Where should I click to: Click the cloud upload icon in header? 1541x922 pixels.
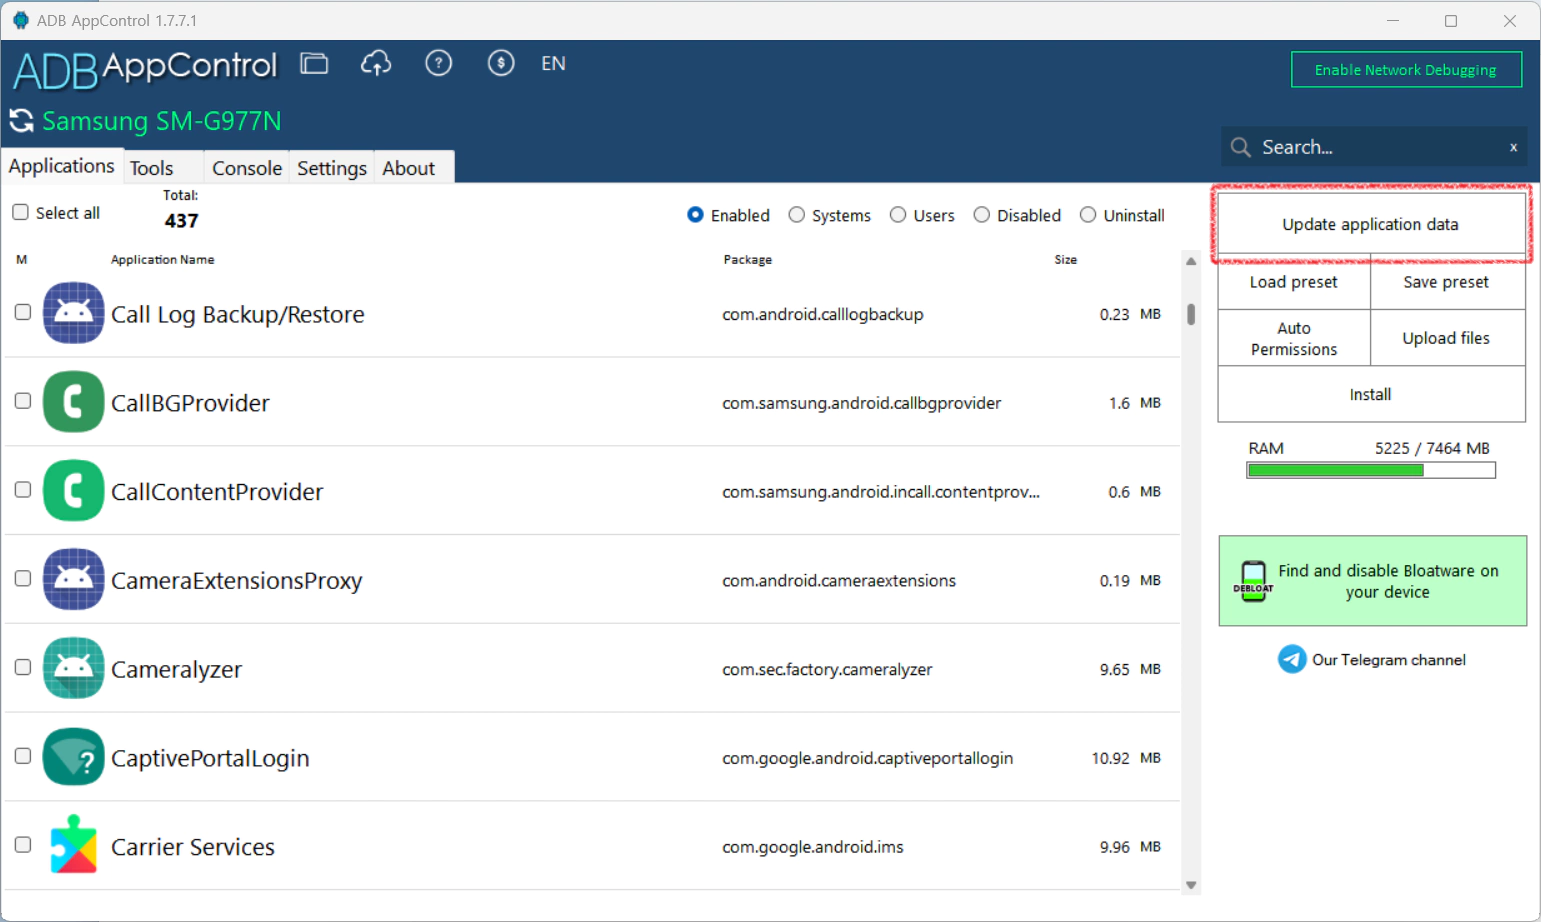[x=376, y=64]
